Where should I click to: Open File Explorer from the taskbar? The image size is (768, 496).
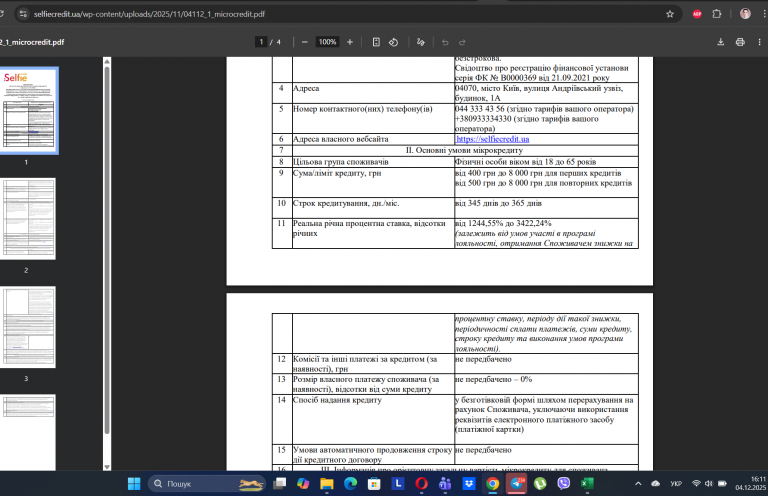click(327, 484)
